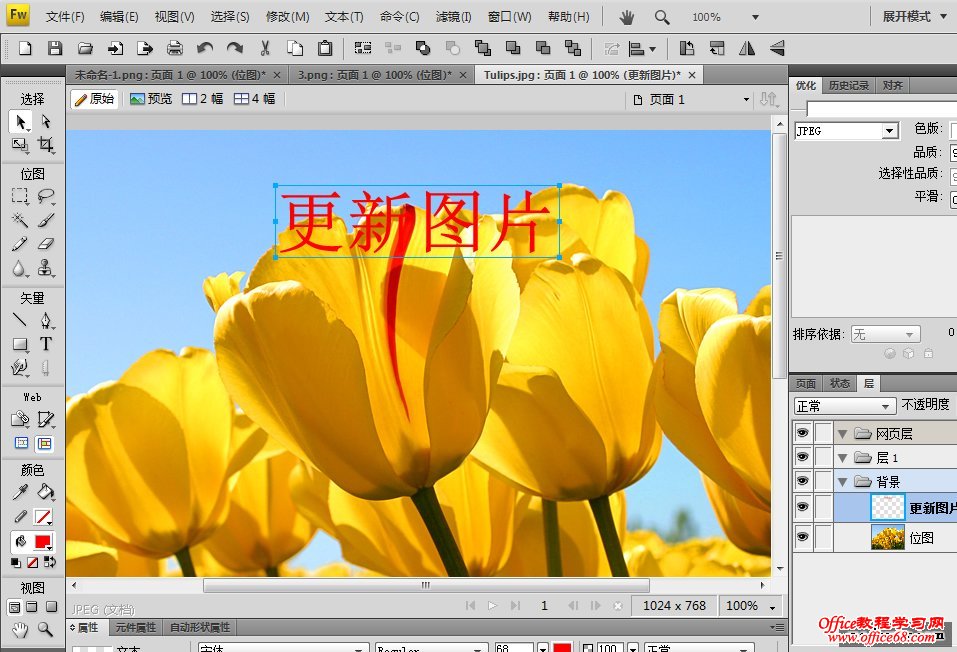Collapse the 背景 layer folder
This screenshot has width=957, height=652.
tap(842, 482)
